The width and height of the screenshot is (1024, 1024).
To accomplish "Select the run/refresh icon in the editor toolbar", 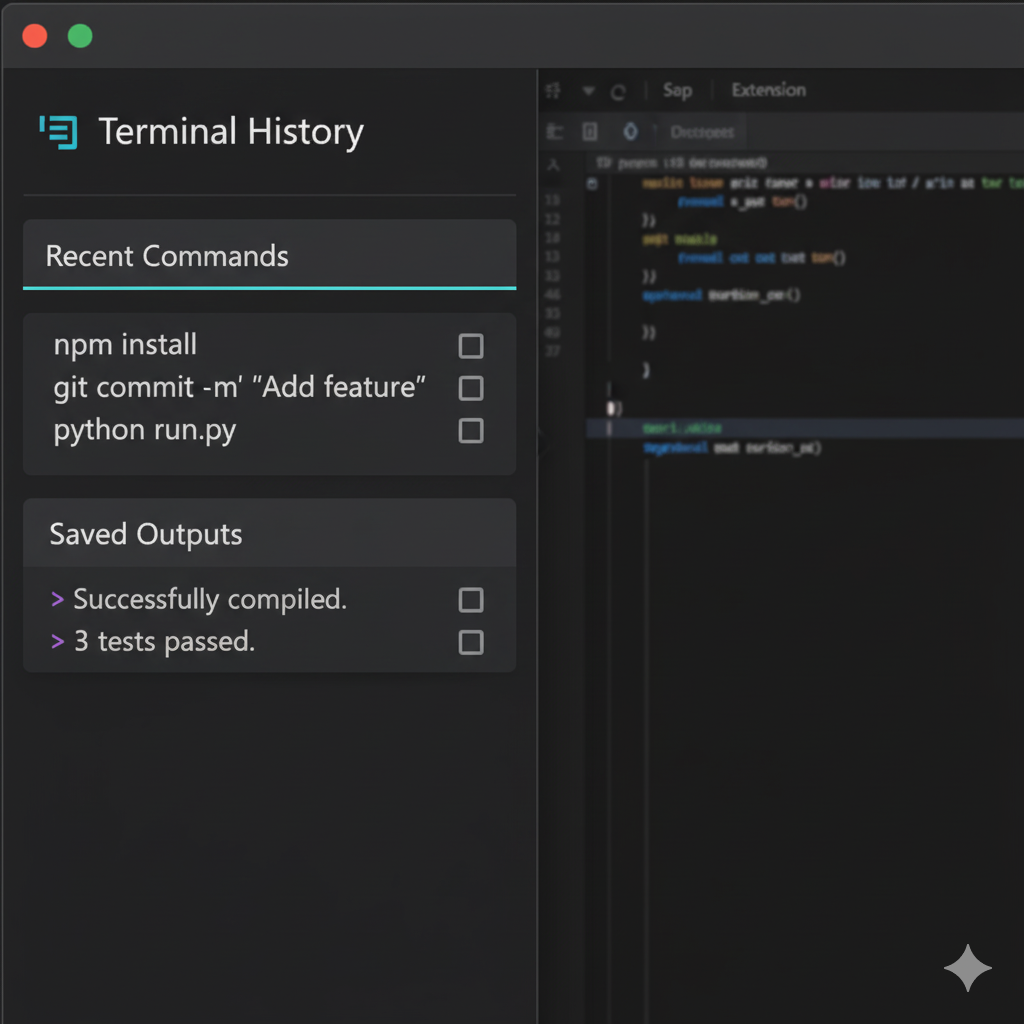I will tap(620, 90).
